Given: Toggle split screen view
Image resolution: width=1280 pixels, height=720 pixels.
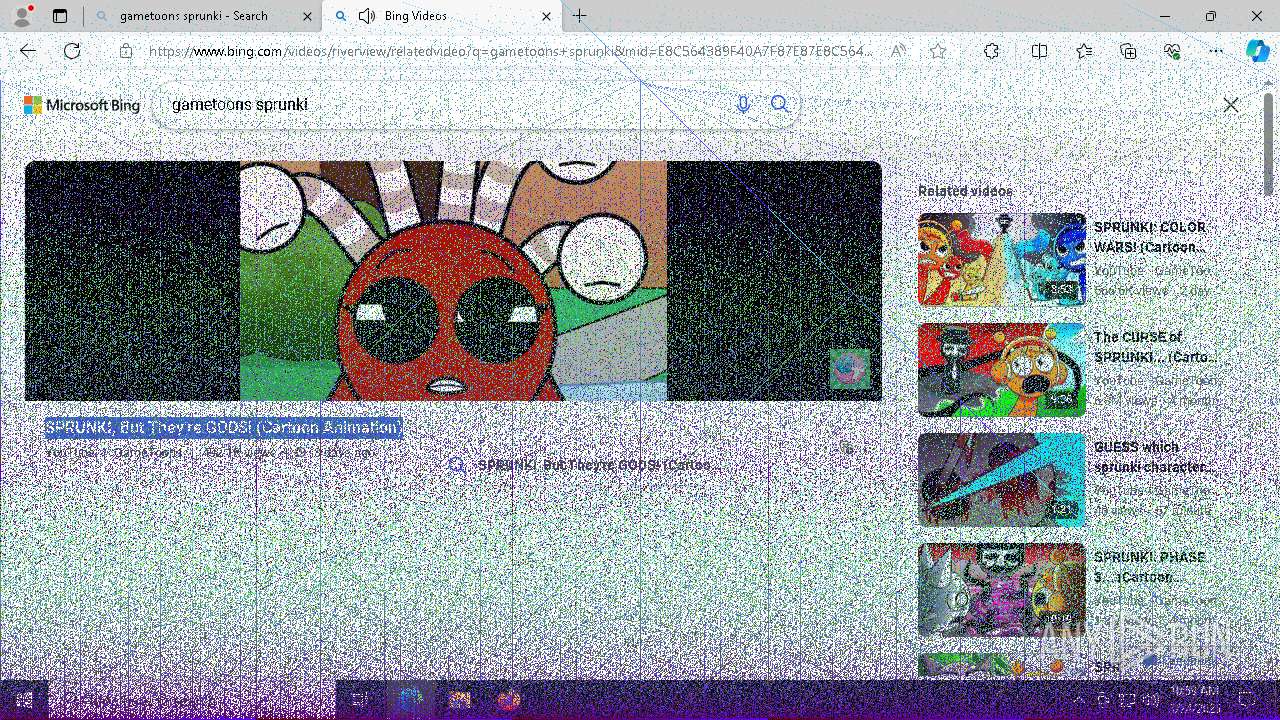Looking at the screenshot, I should 1039,51.
